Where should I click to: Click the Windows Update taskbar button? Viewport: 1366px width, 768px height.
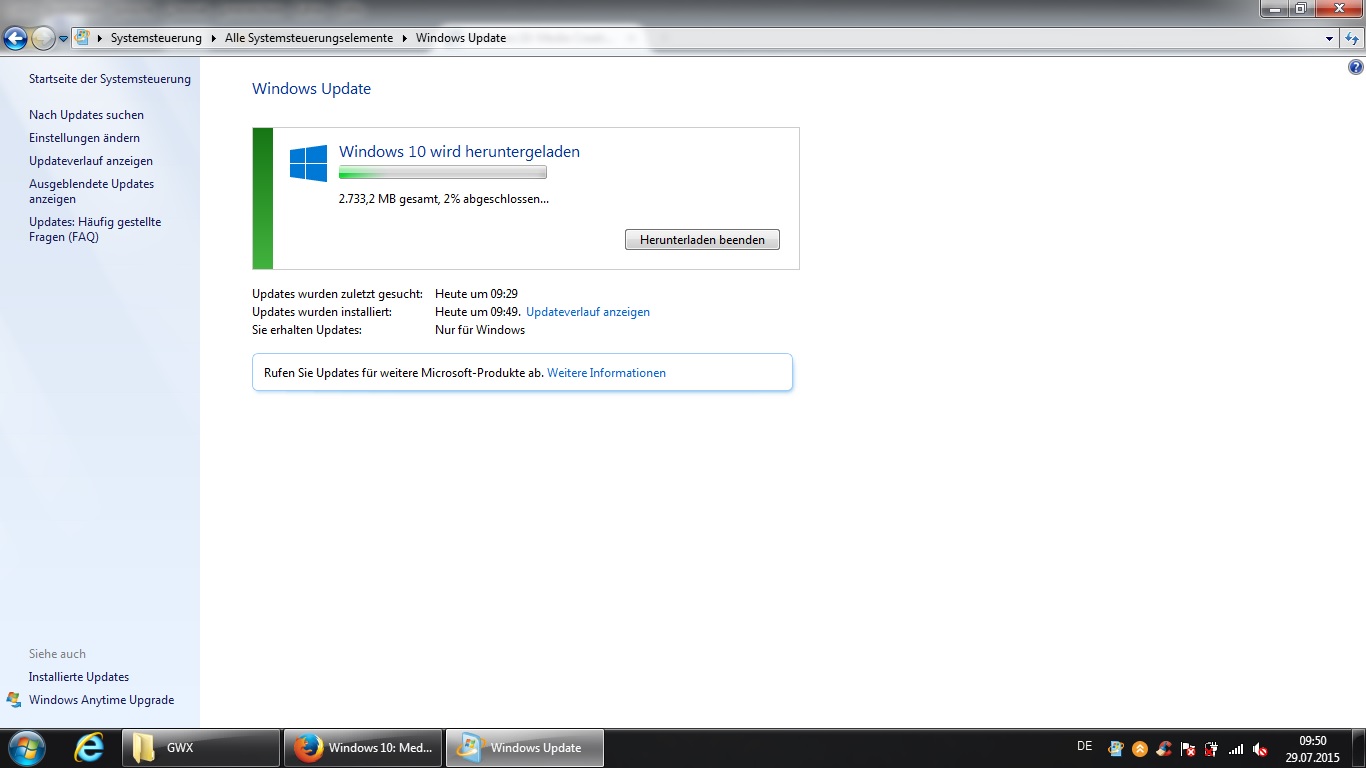(525, 748)
